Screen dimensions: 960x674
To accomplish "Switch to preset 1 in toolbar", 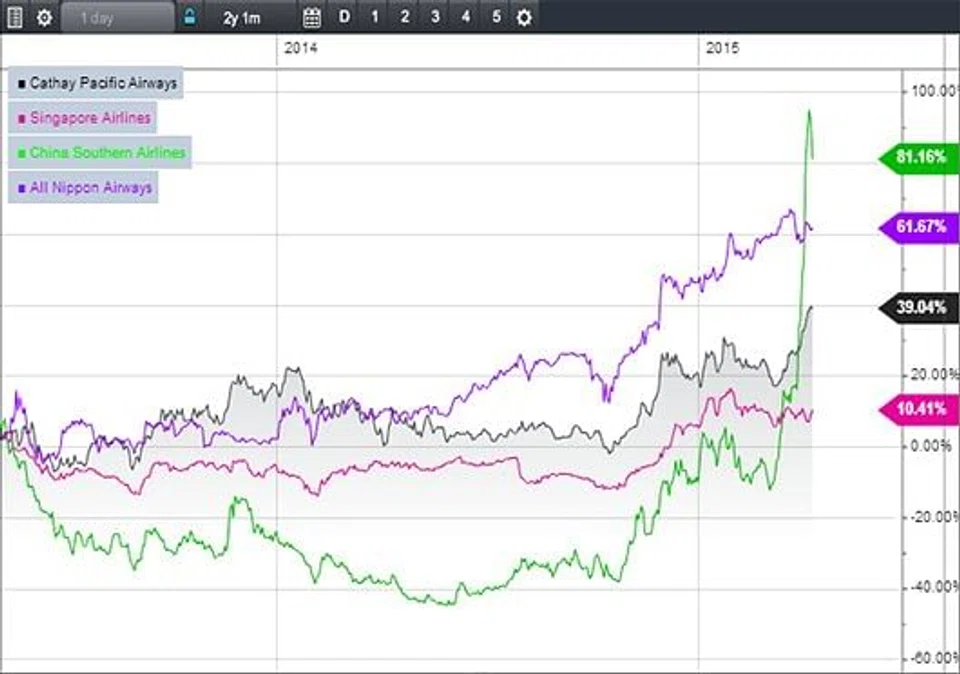I will click(375, 18).
